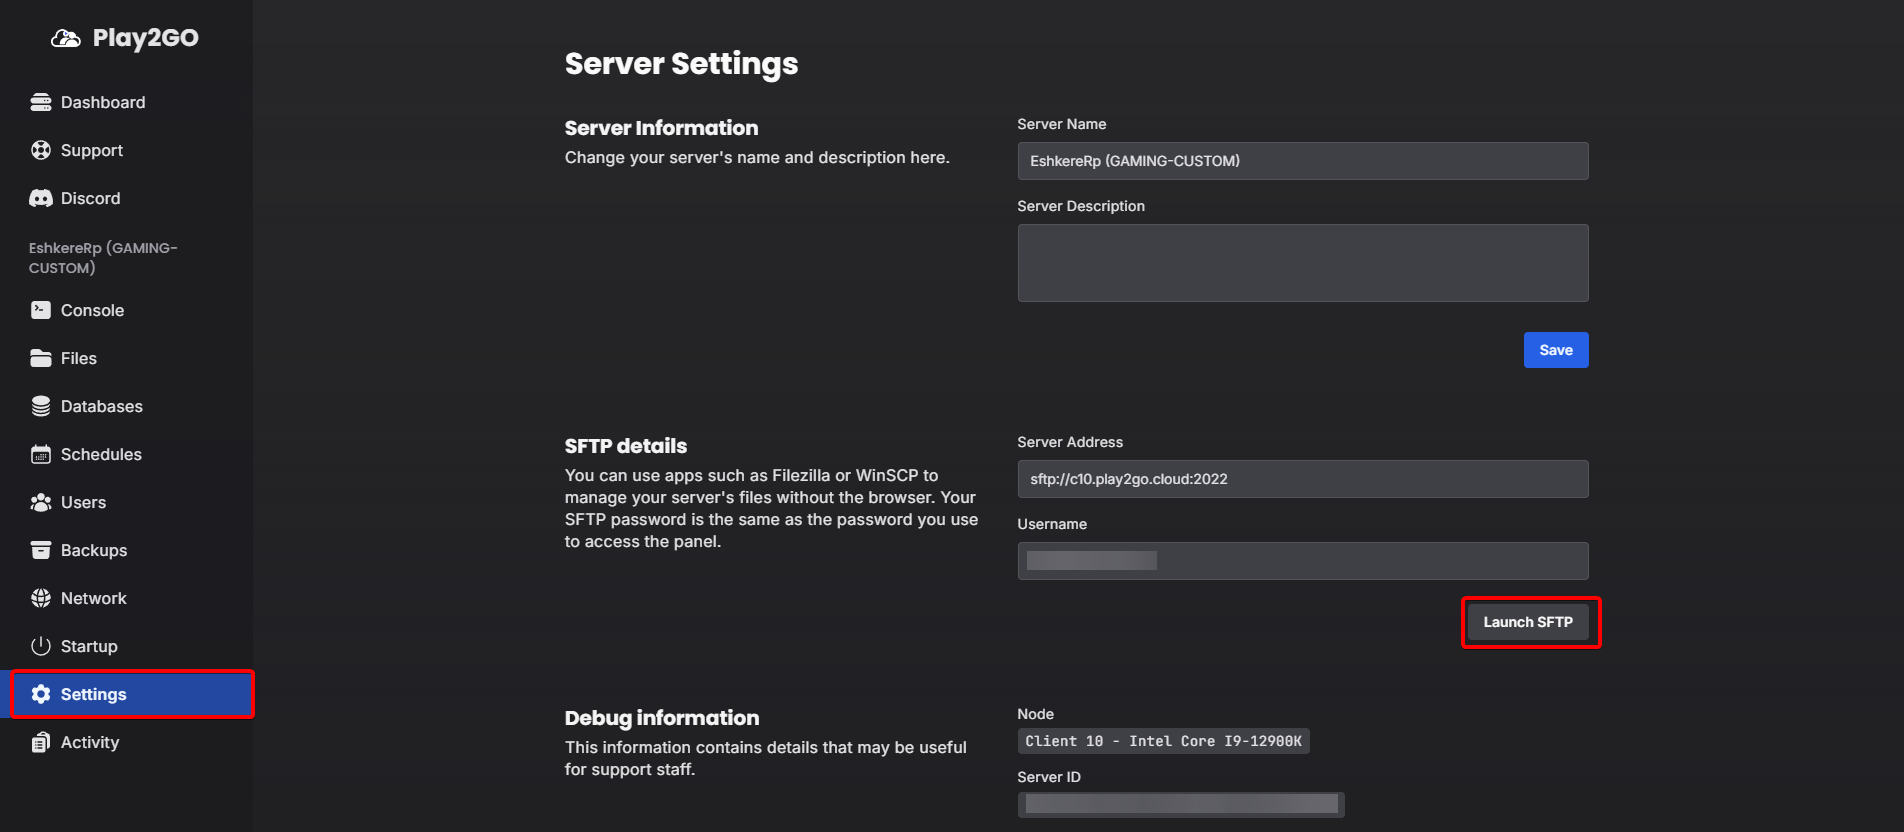Focus the Server Name text field
1904x832 pixels.
tap(1302, 161)
